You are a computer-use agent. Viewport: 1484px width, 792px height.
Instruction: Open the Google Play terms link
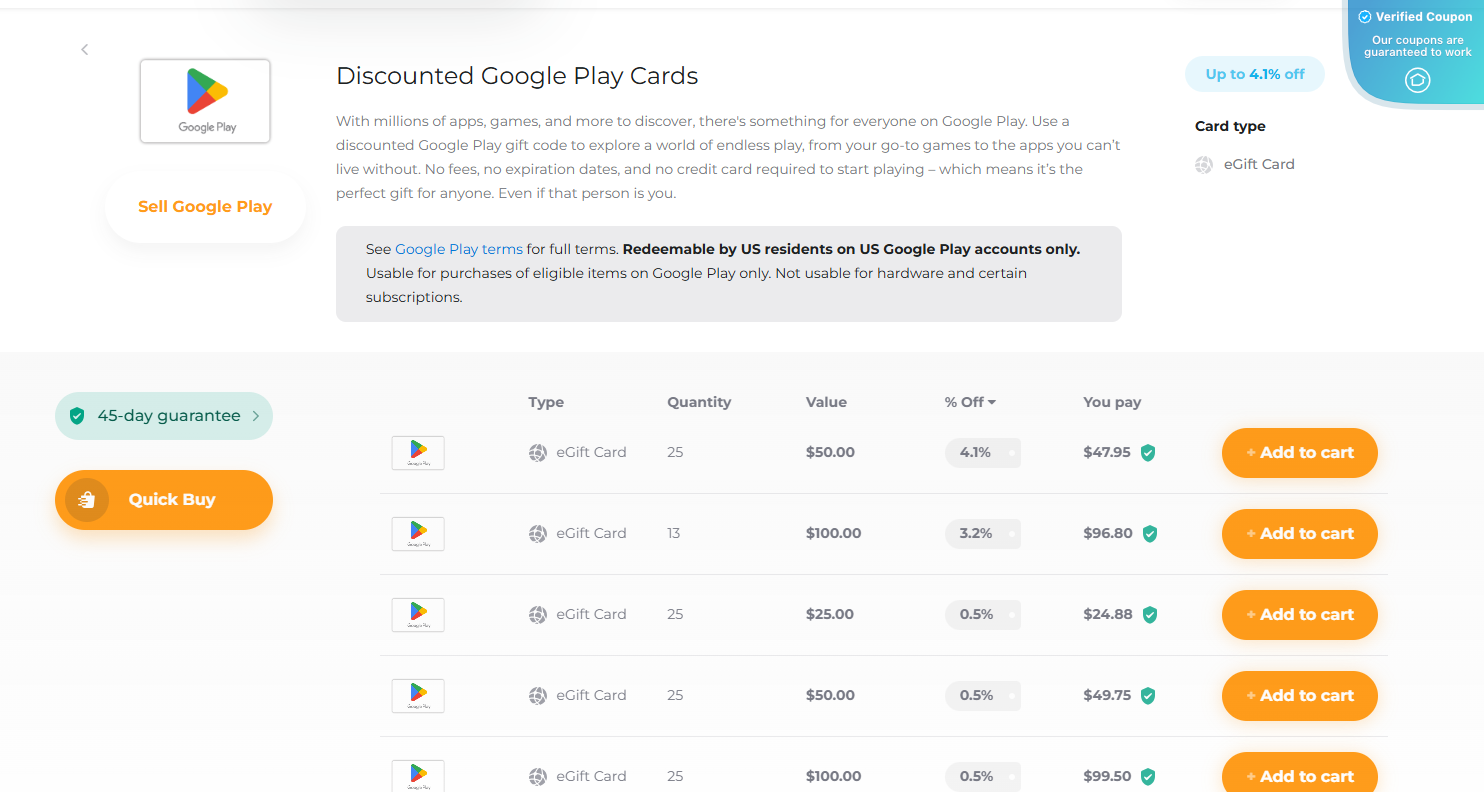[x=458, y=248]
